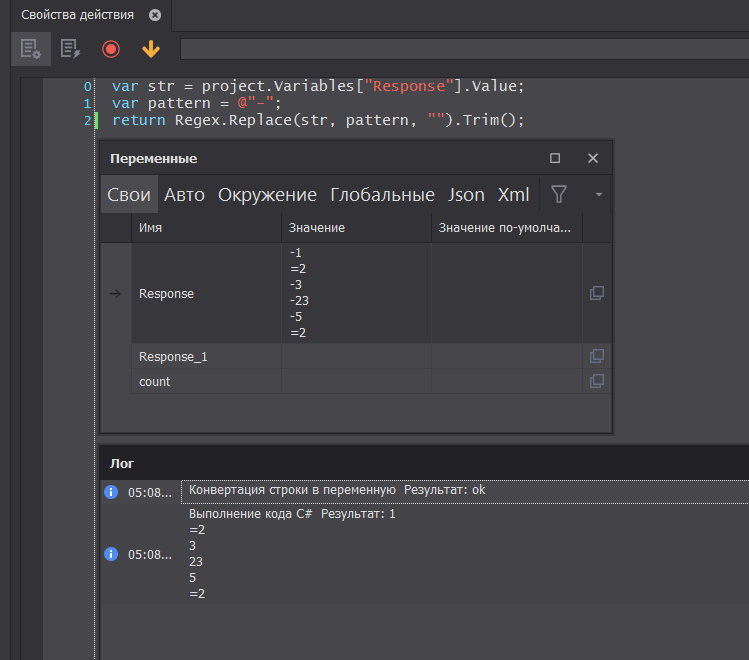The width and height of the screenshot is (749, 660).
Task: Click the filter funnel icon in Переменные
Action: pos(559,194)
